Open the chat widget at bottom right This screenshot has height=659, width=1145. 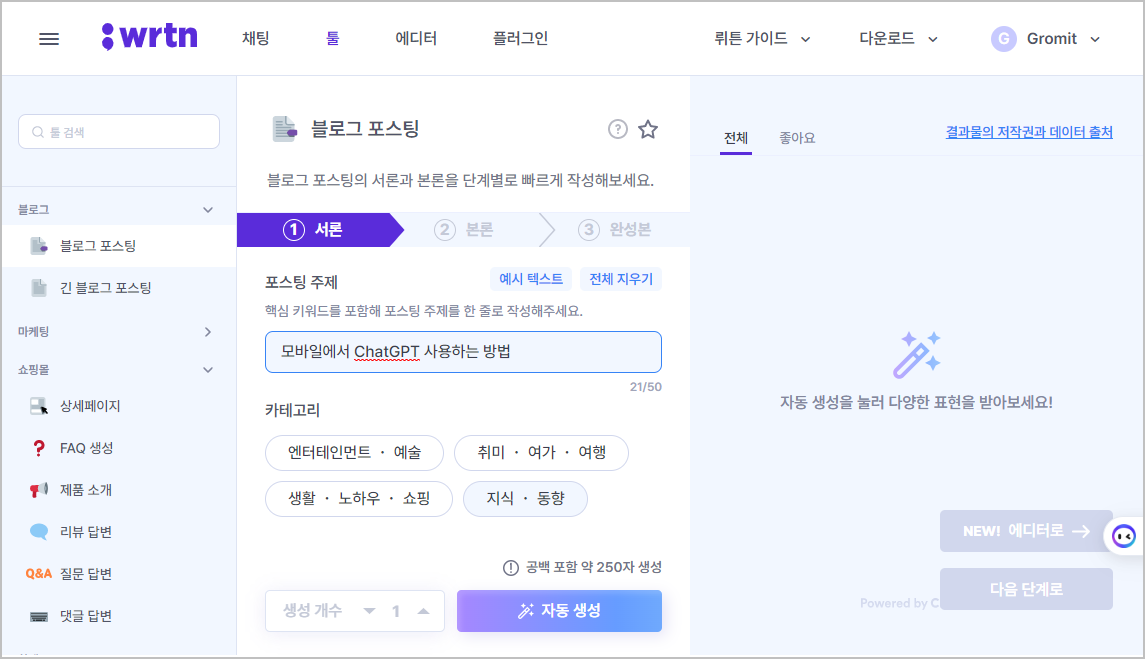click(x=1122, y=537)
